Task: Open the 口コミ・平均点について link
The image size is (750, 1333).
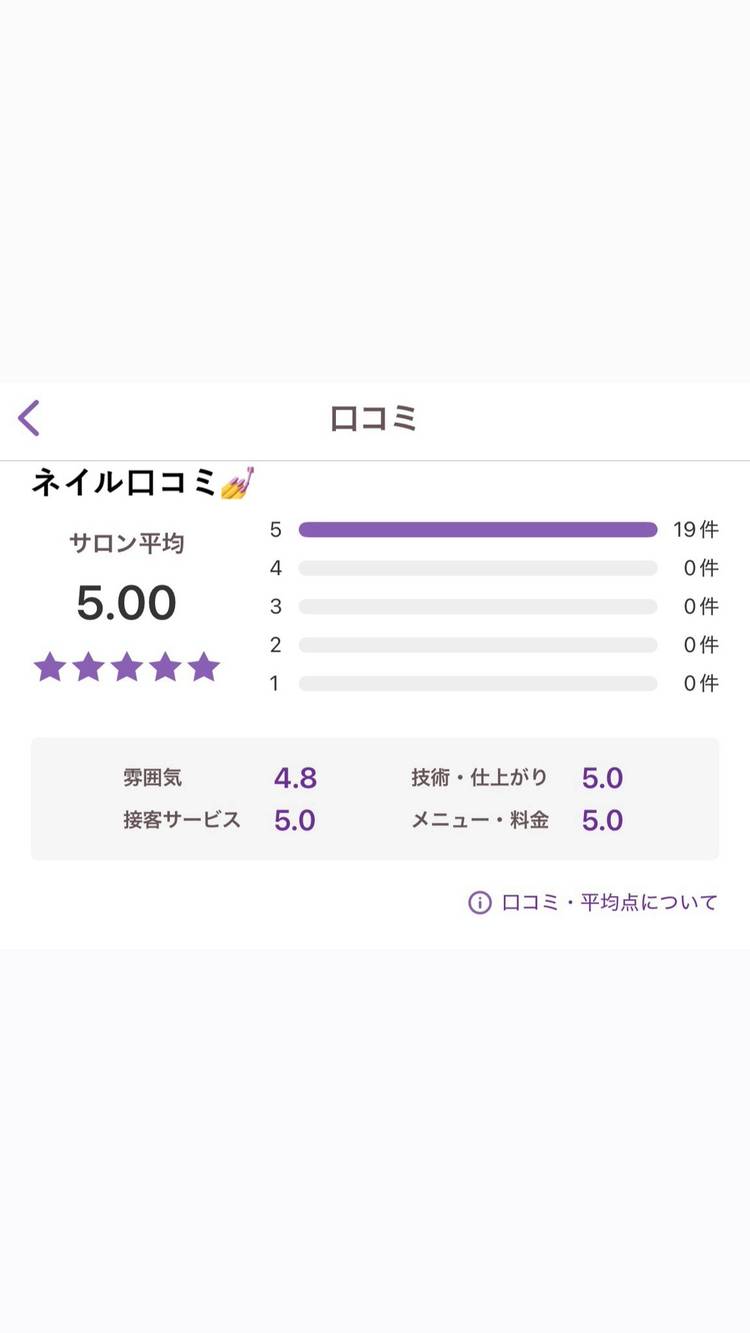Action: (x=609, y=902)
